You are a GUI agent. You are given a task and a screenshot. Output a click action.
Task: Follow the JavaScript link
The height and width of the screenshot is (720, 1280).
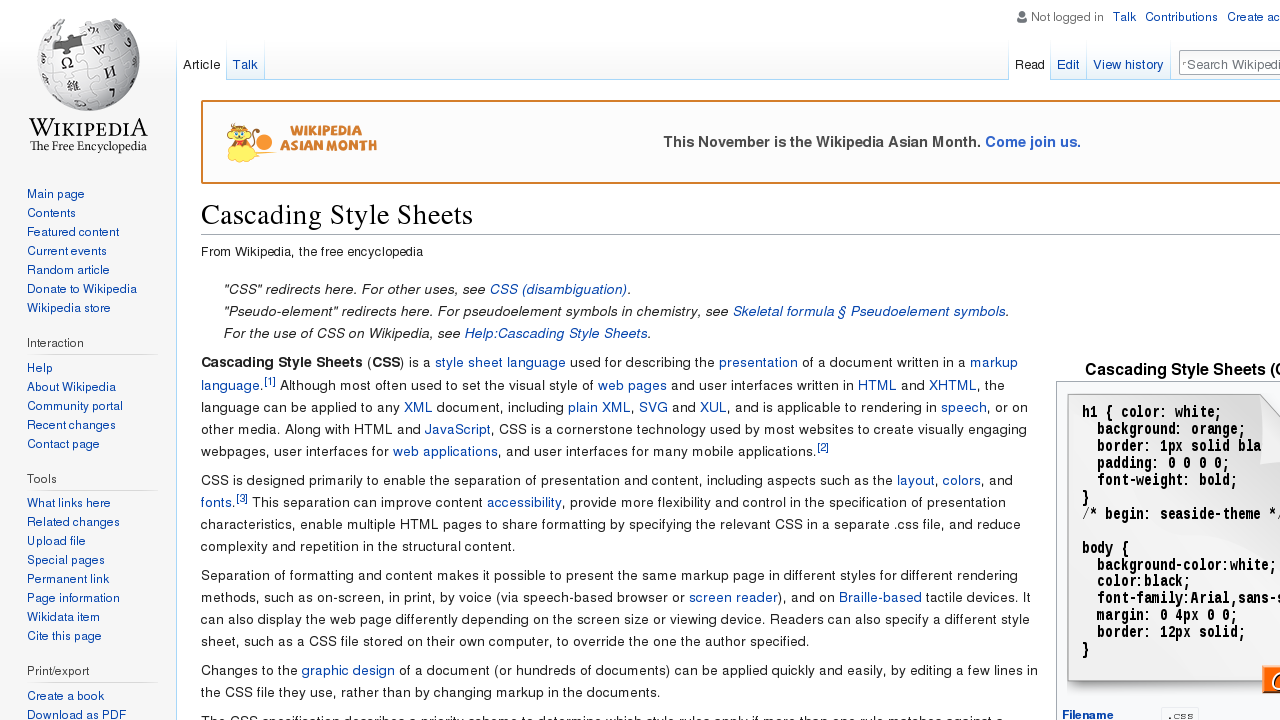pos(458,429)
